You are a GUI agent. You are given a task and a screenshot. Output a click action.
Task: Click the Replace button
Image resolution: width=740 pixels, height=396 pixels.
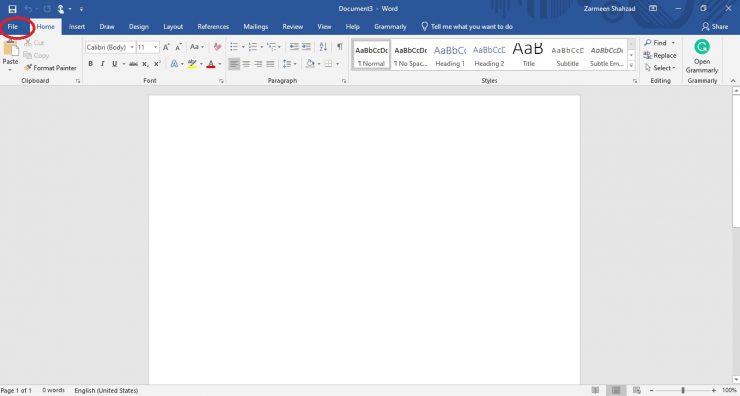point(660,55)
